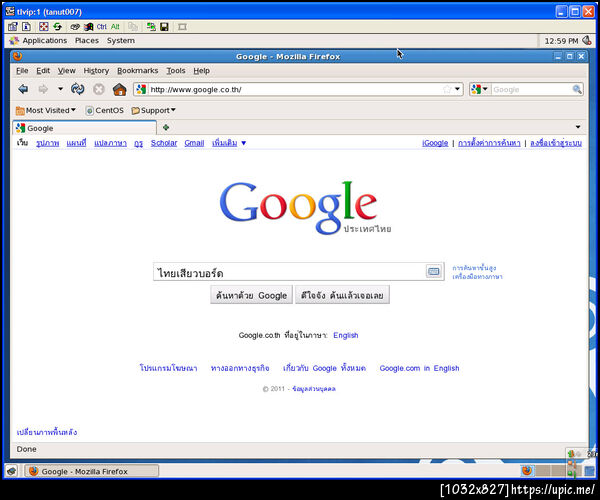Open Firefox History menu
600x500 pixels.
coord(96,71)
